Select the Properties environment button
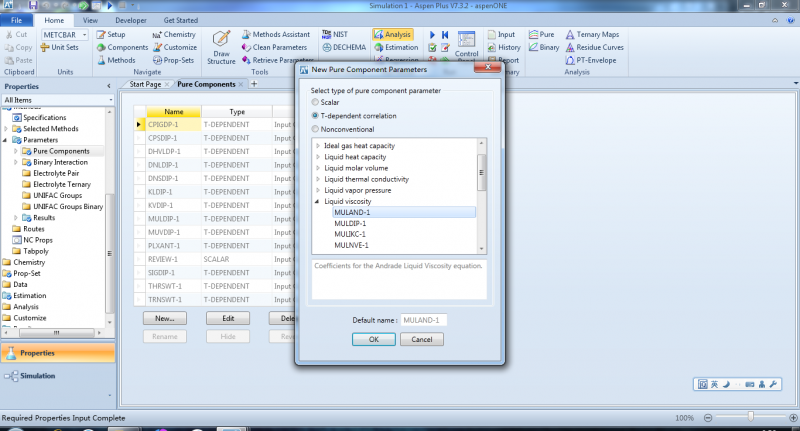This screenshot has height=431, width=800. (x=58, y=353)
